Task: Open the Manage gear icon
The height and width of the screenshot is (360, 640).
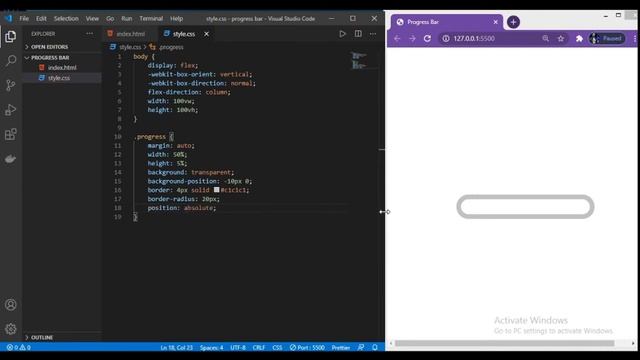Action: tap(11, 329)
